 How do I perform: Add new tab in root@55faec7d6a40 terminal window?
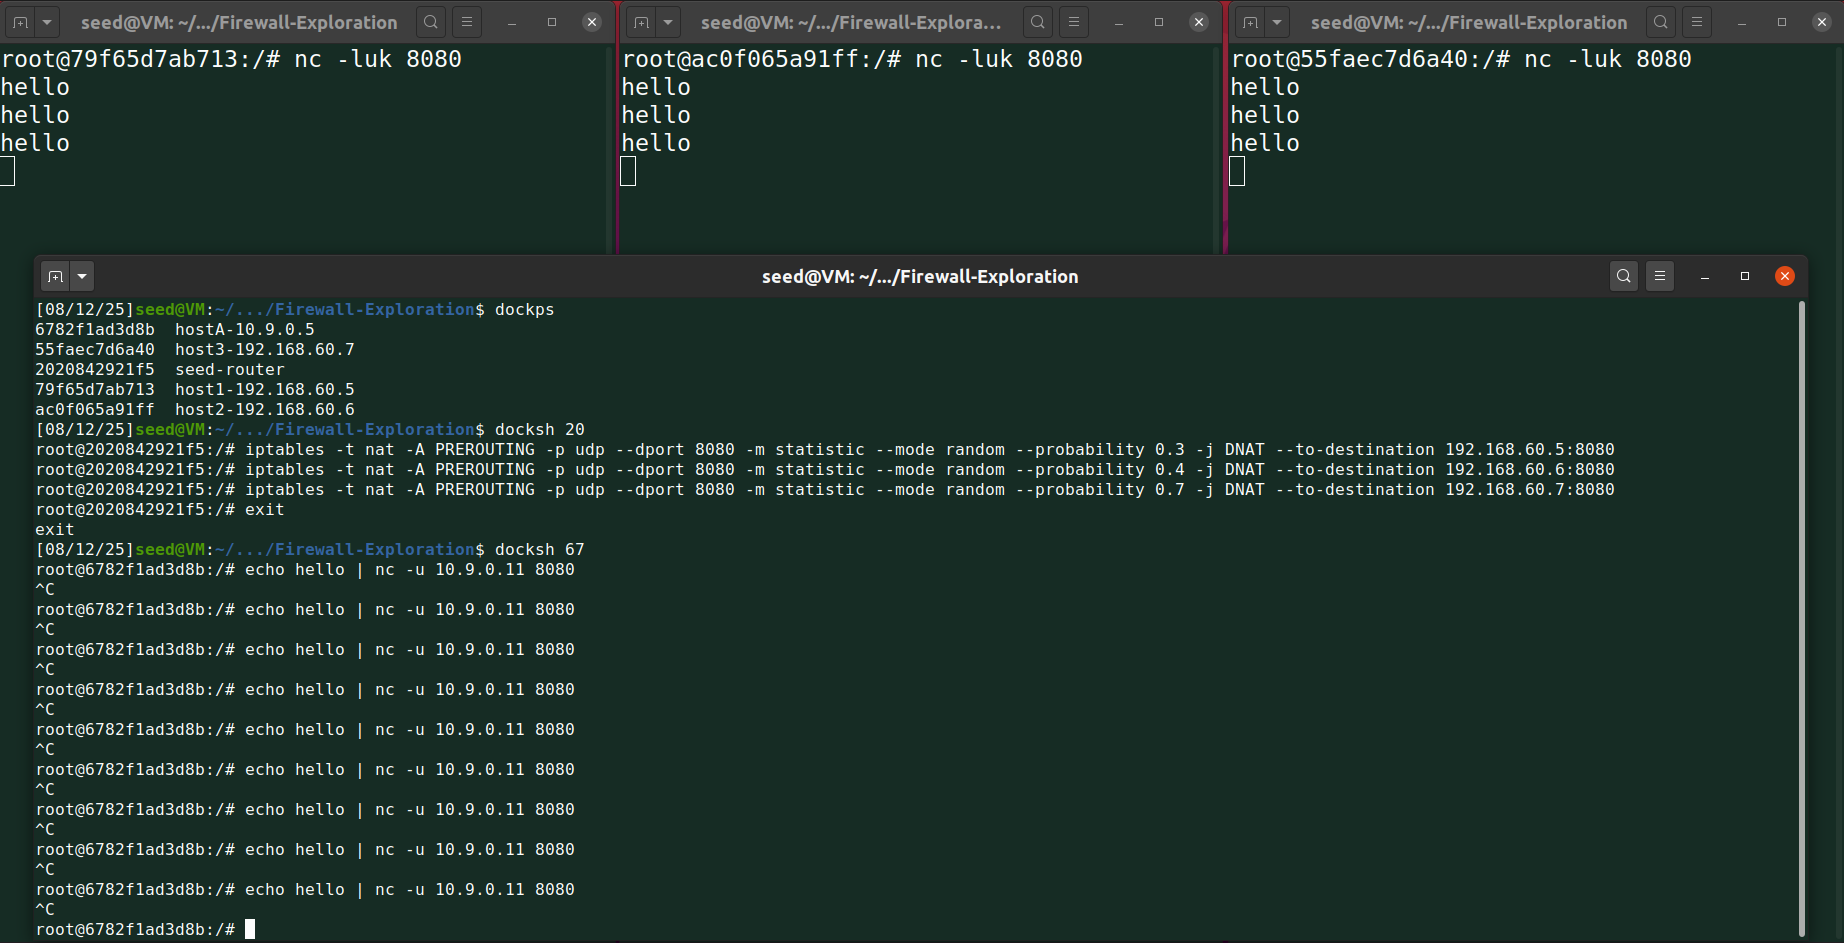click(x=1251, y=22)
